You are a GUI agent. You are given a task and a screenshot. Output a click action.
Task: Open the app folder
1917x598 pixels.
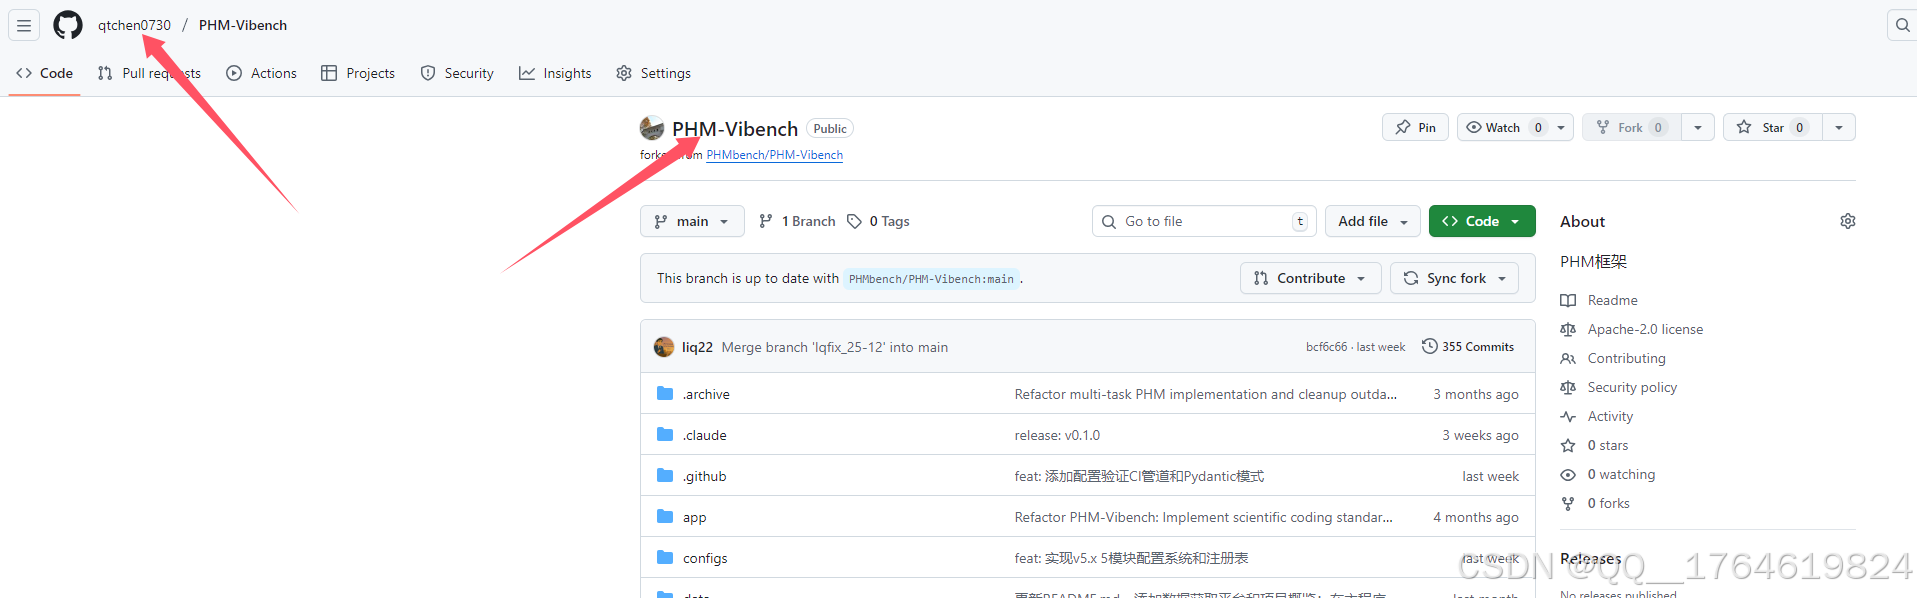point(695,517)
